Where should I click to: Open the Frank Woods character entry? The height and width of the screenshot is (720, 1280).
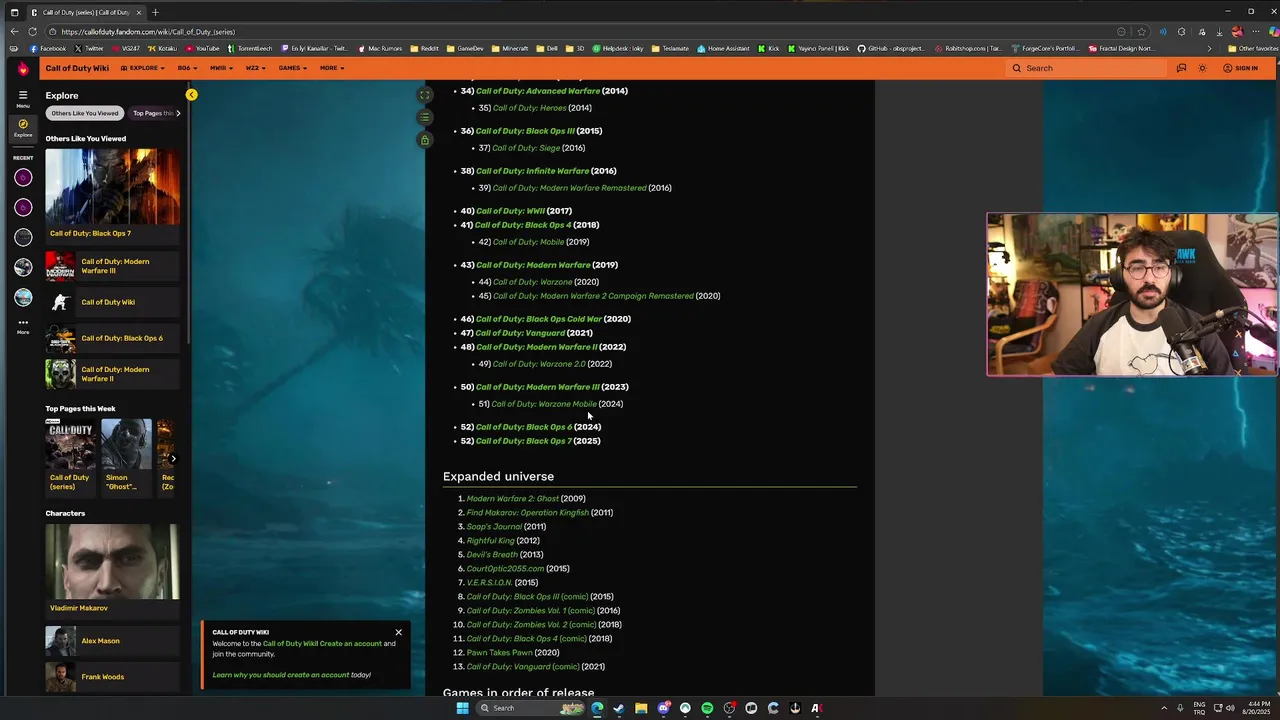click(112, 677)
